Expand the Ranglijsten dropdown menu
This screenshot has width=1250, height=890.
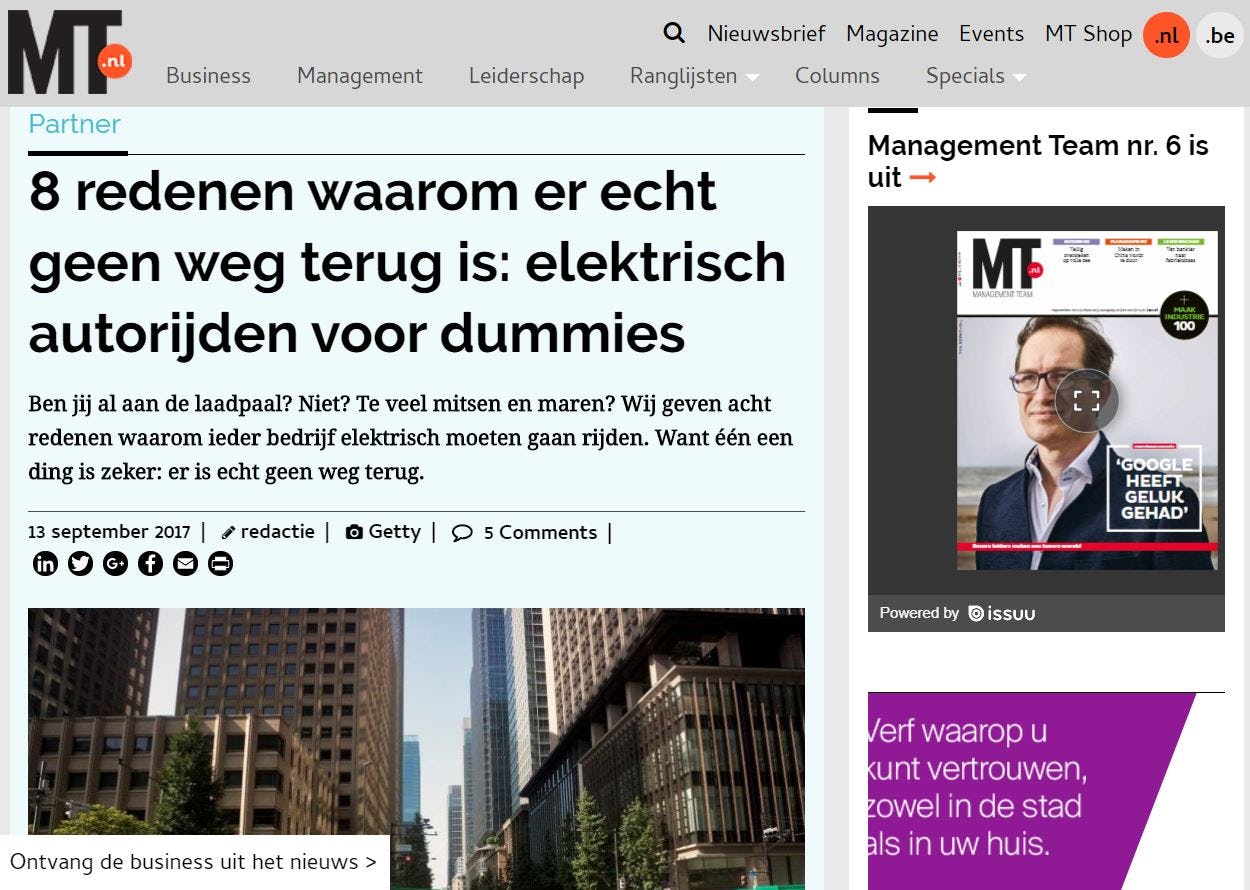[685, 76]
